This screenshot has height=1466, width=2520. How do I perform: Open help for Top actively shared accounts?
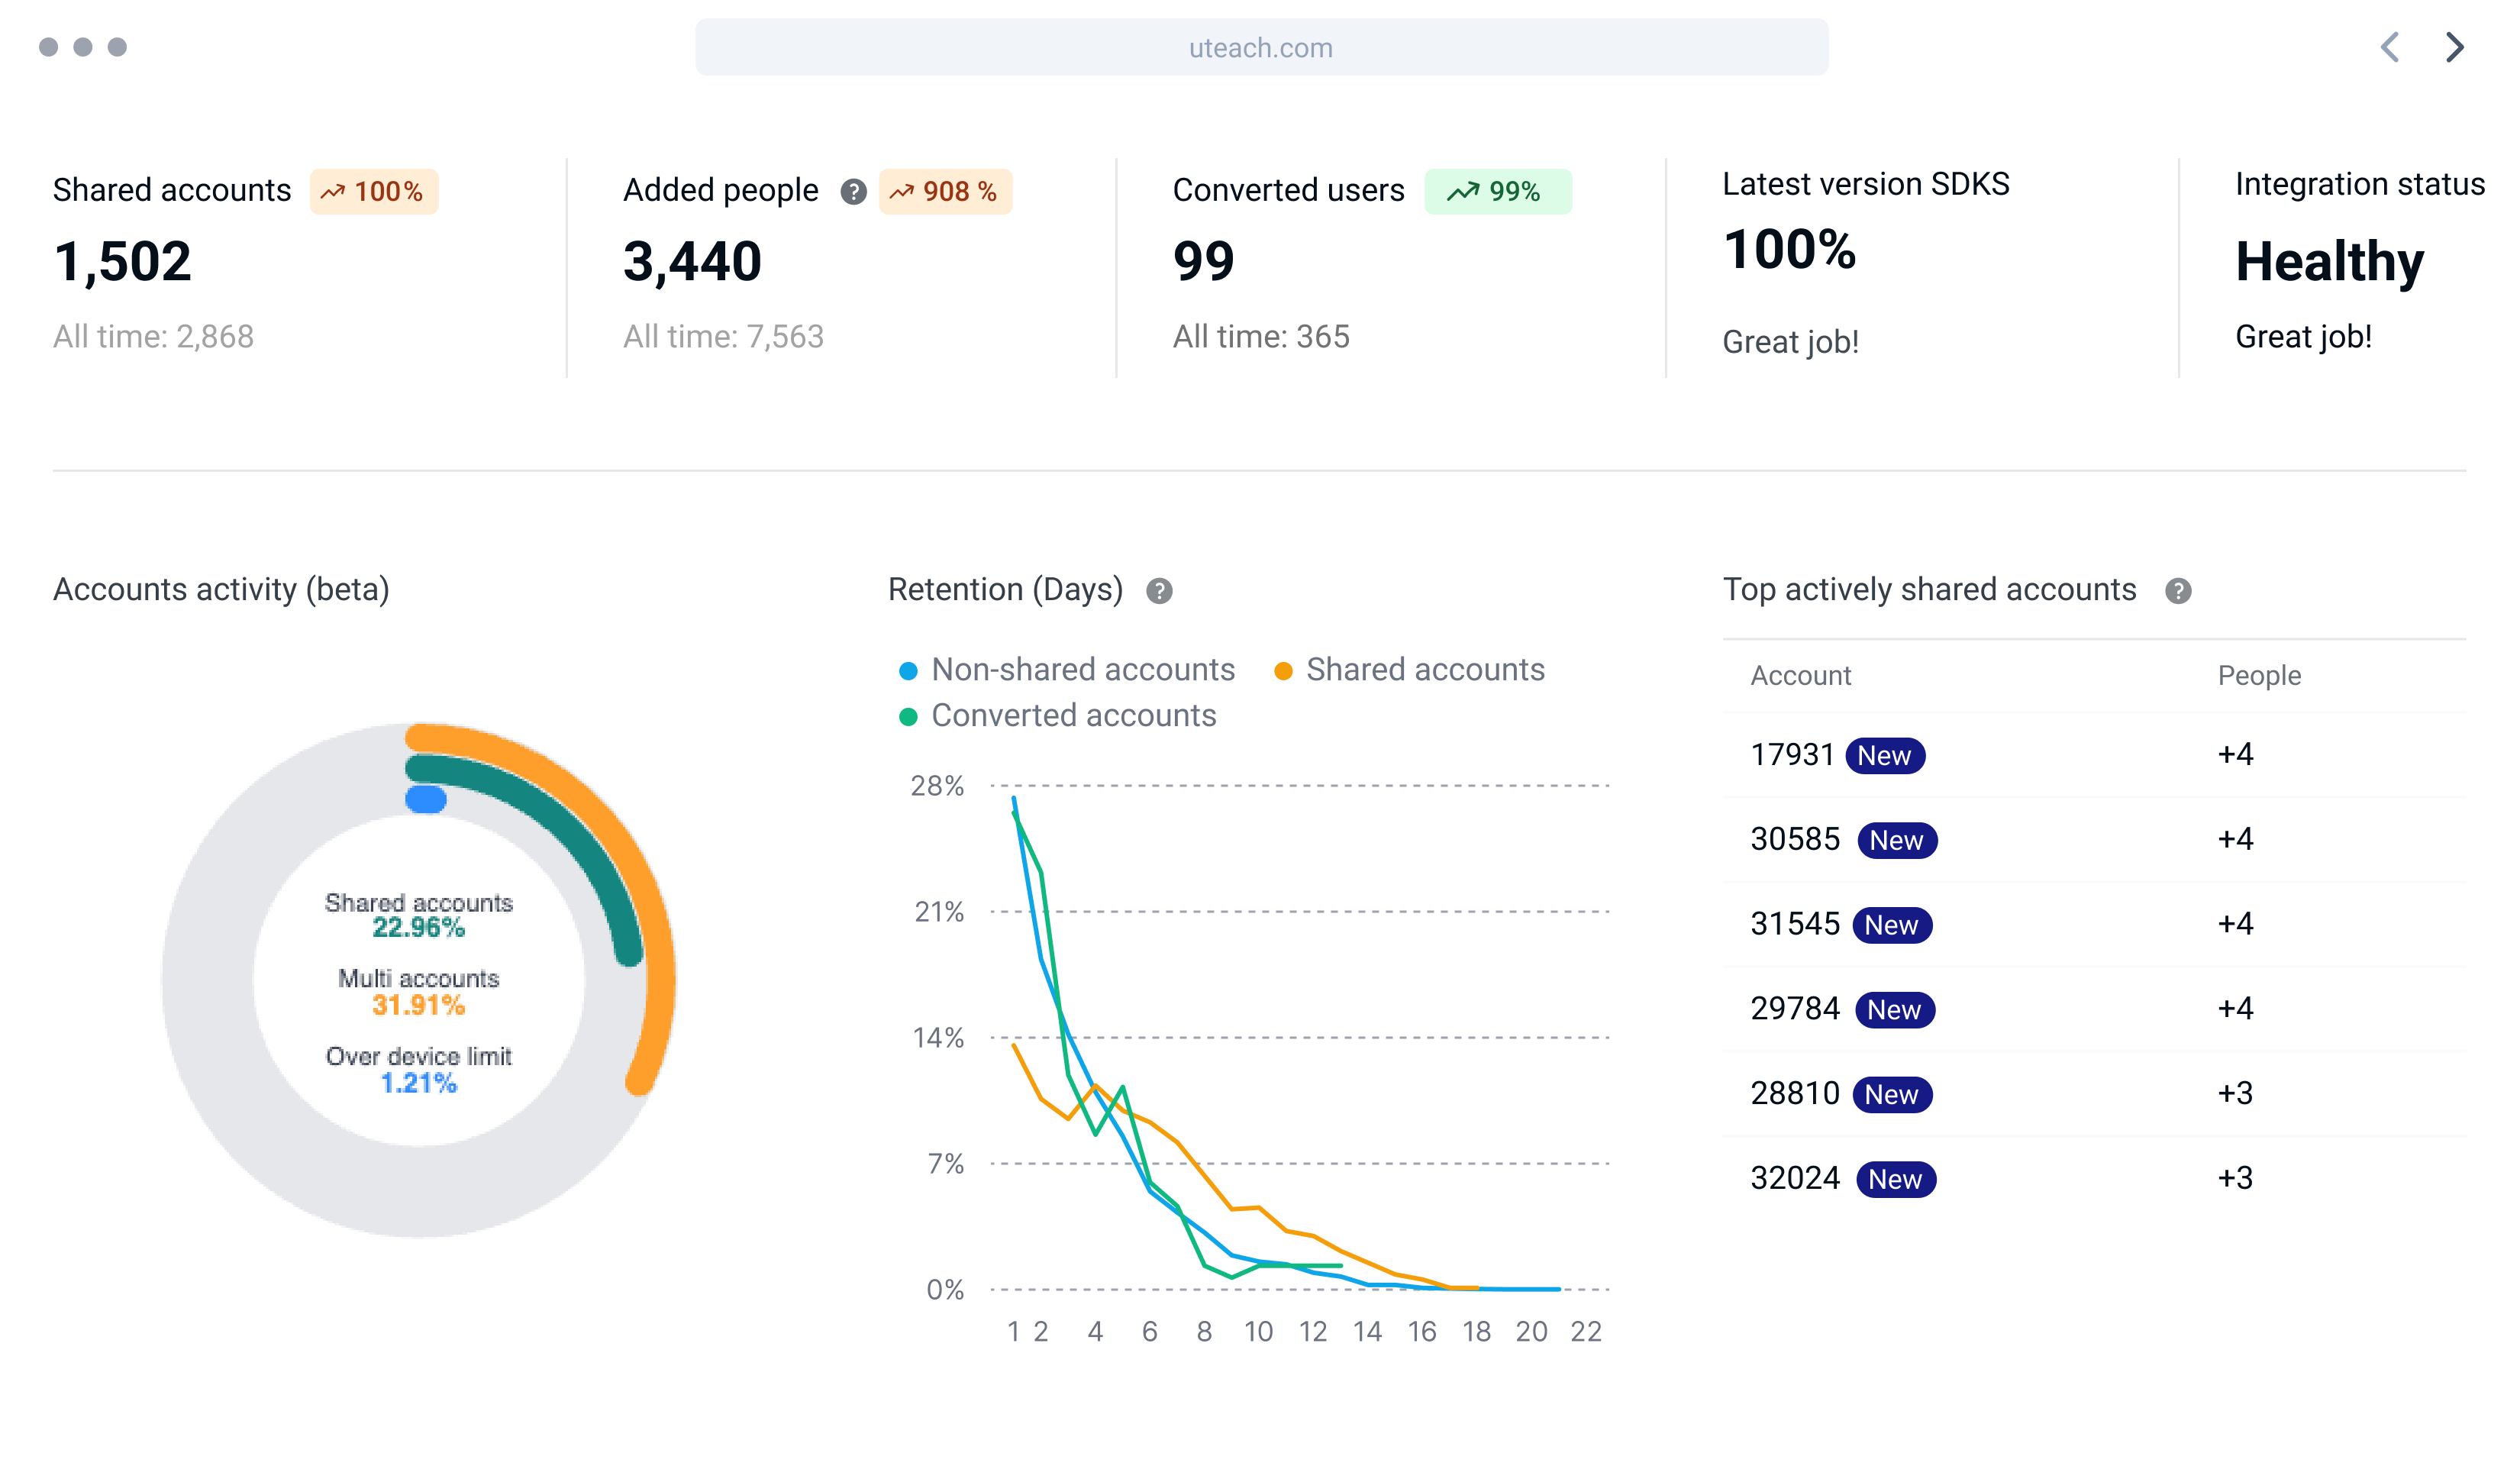coord(2178,591)
